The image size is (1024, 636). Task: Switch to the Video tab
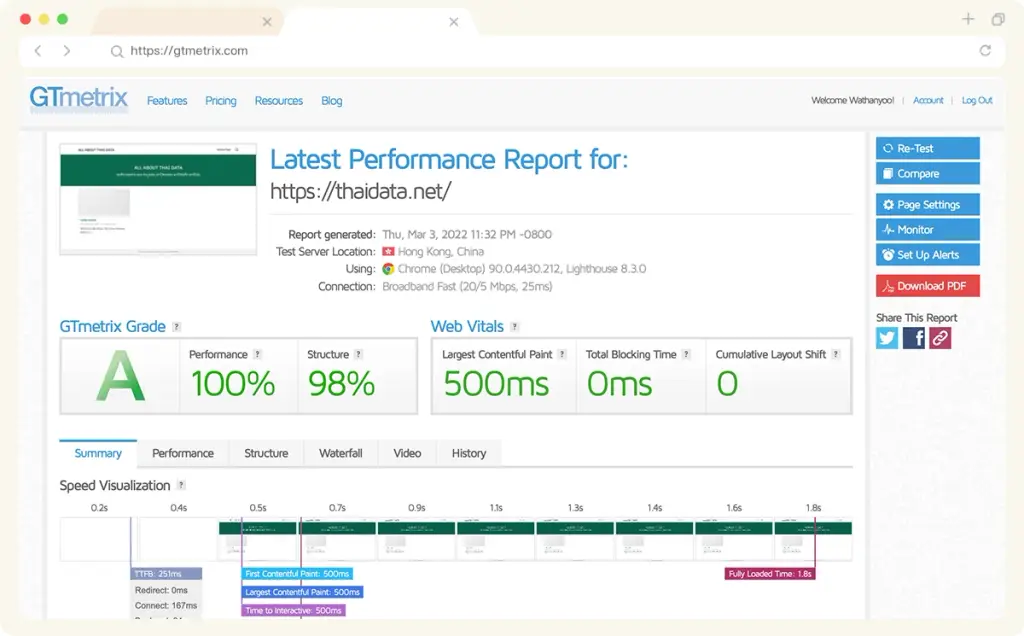(407, 453)
